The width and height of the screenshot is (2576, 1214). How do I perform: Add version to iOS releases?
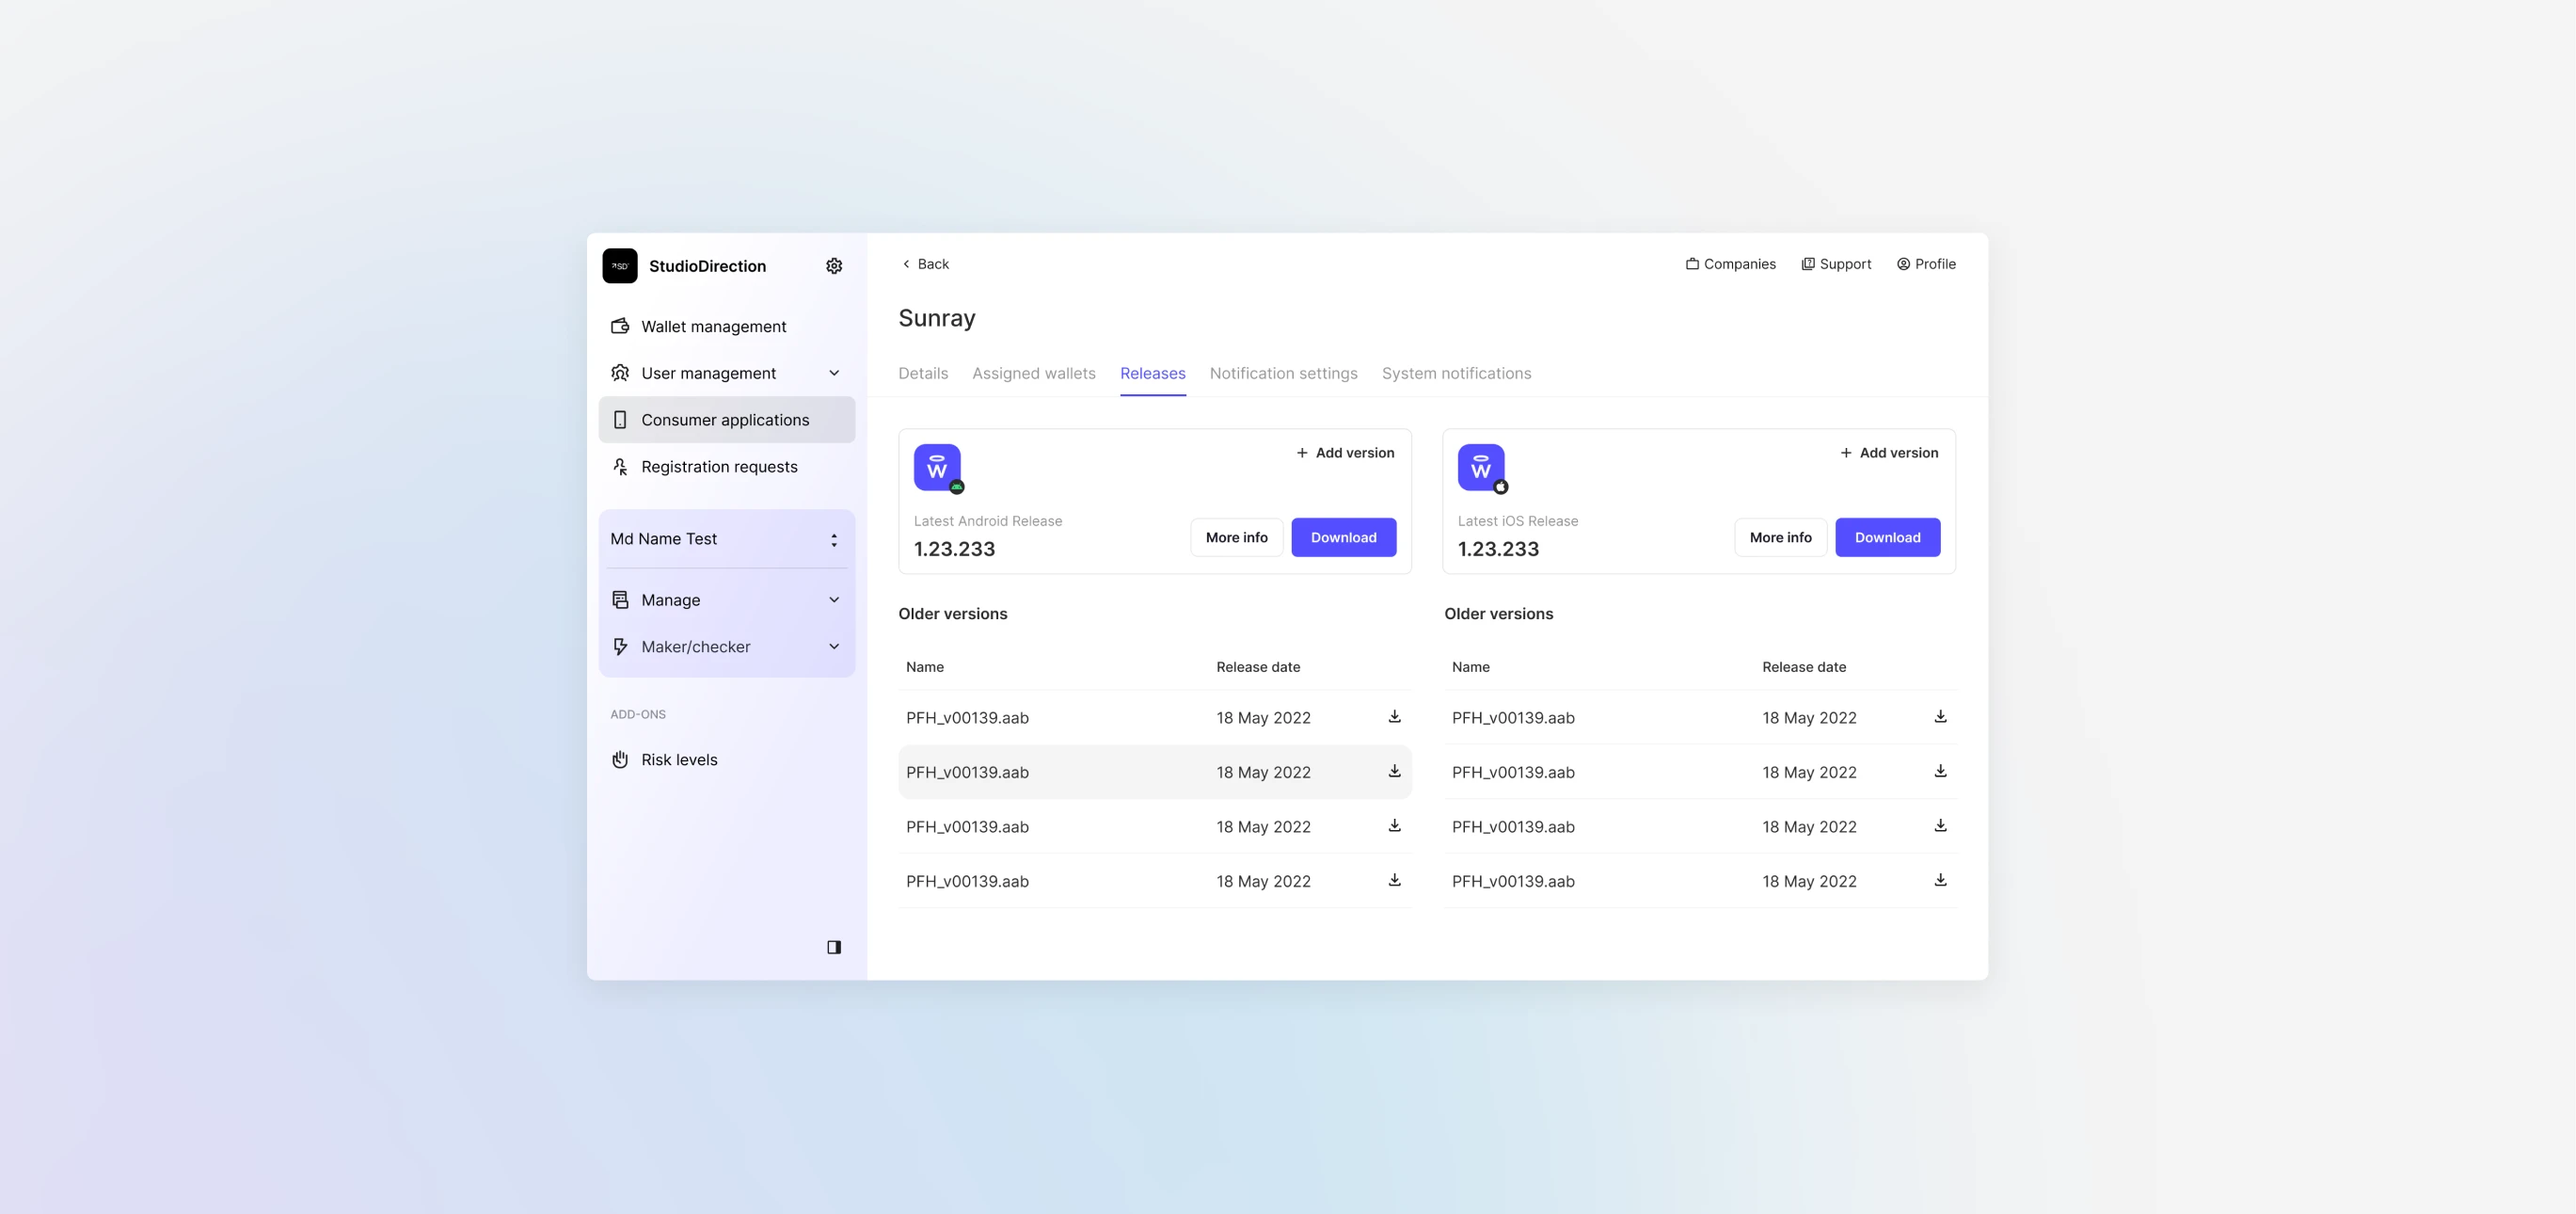[x=1889, y=453]
